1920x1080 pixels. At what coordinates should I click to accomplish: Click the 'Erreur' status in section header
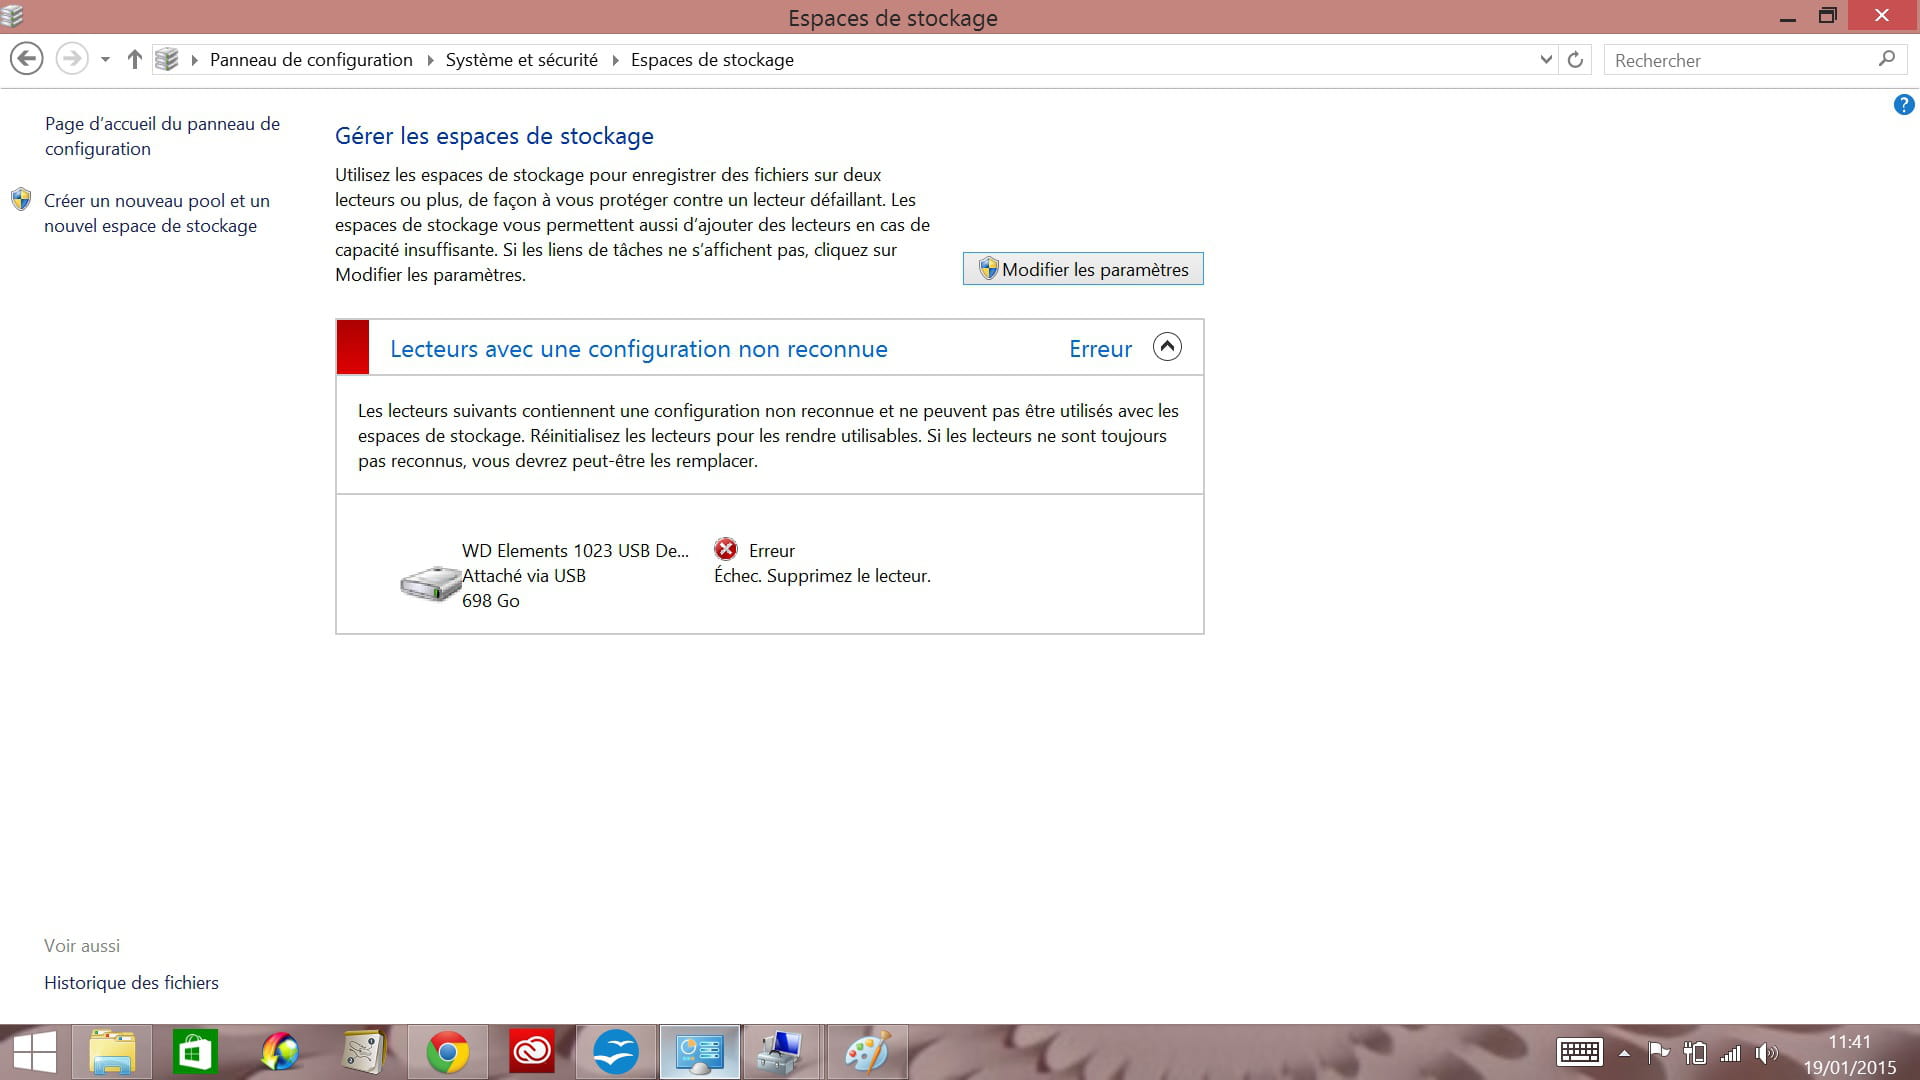click(x=1100, y=349)
